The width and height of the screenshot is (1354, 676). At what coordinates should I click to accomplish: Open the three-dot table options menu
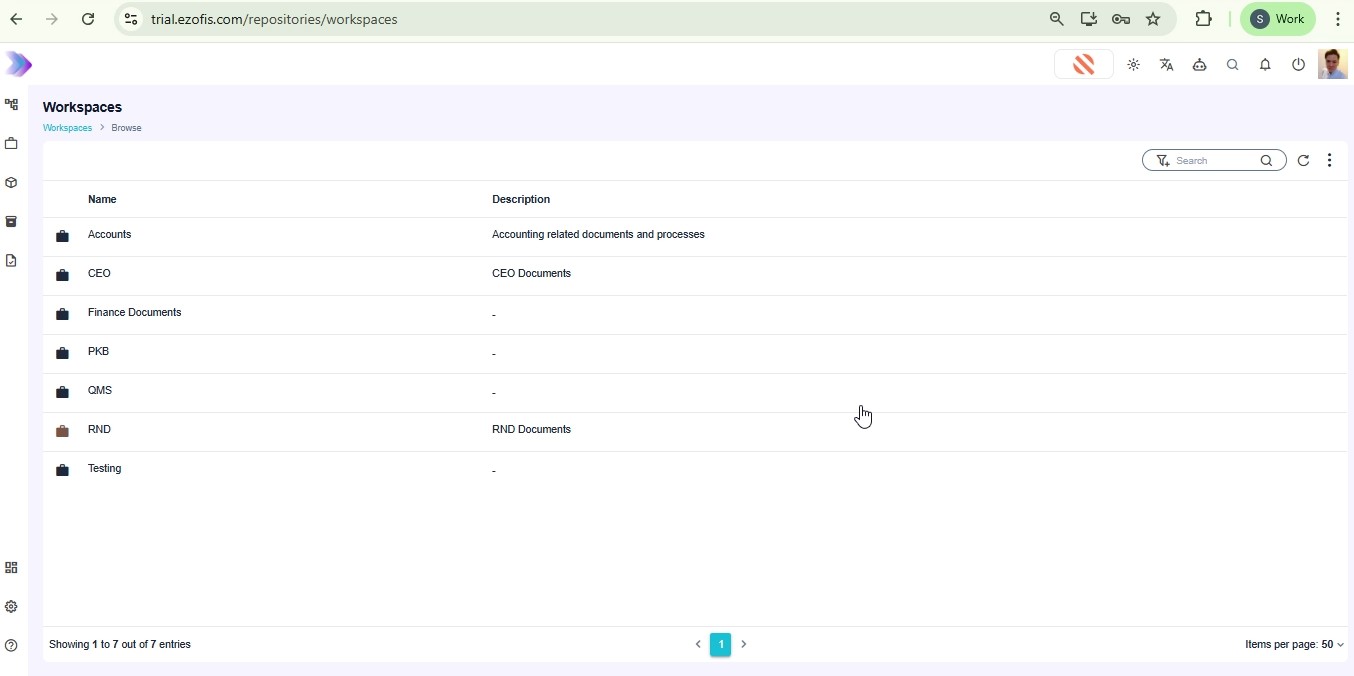(x=1329, y=161)
